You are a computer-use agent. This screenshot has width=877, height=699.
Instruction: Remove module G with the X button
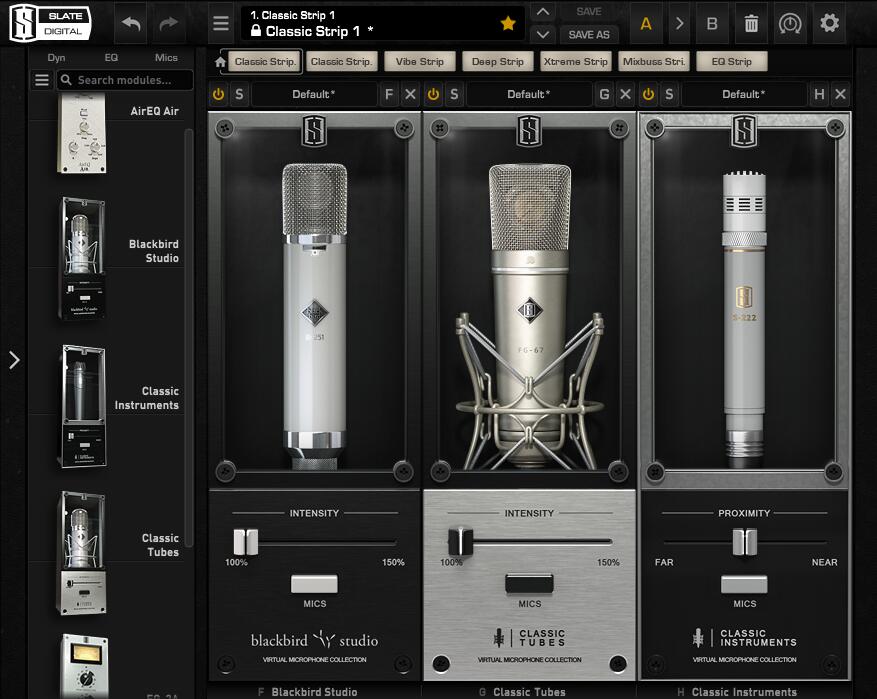tap(625, 94)
